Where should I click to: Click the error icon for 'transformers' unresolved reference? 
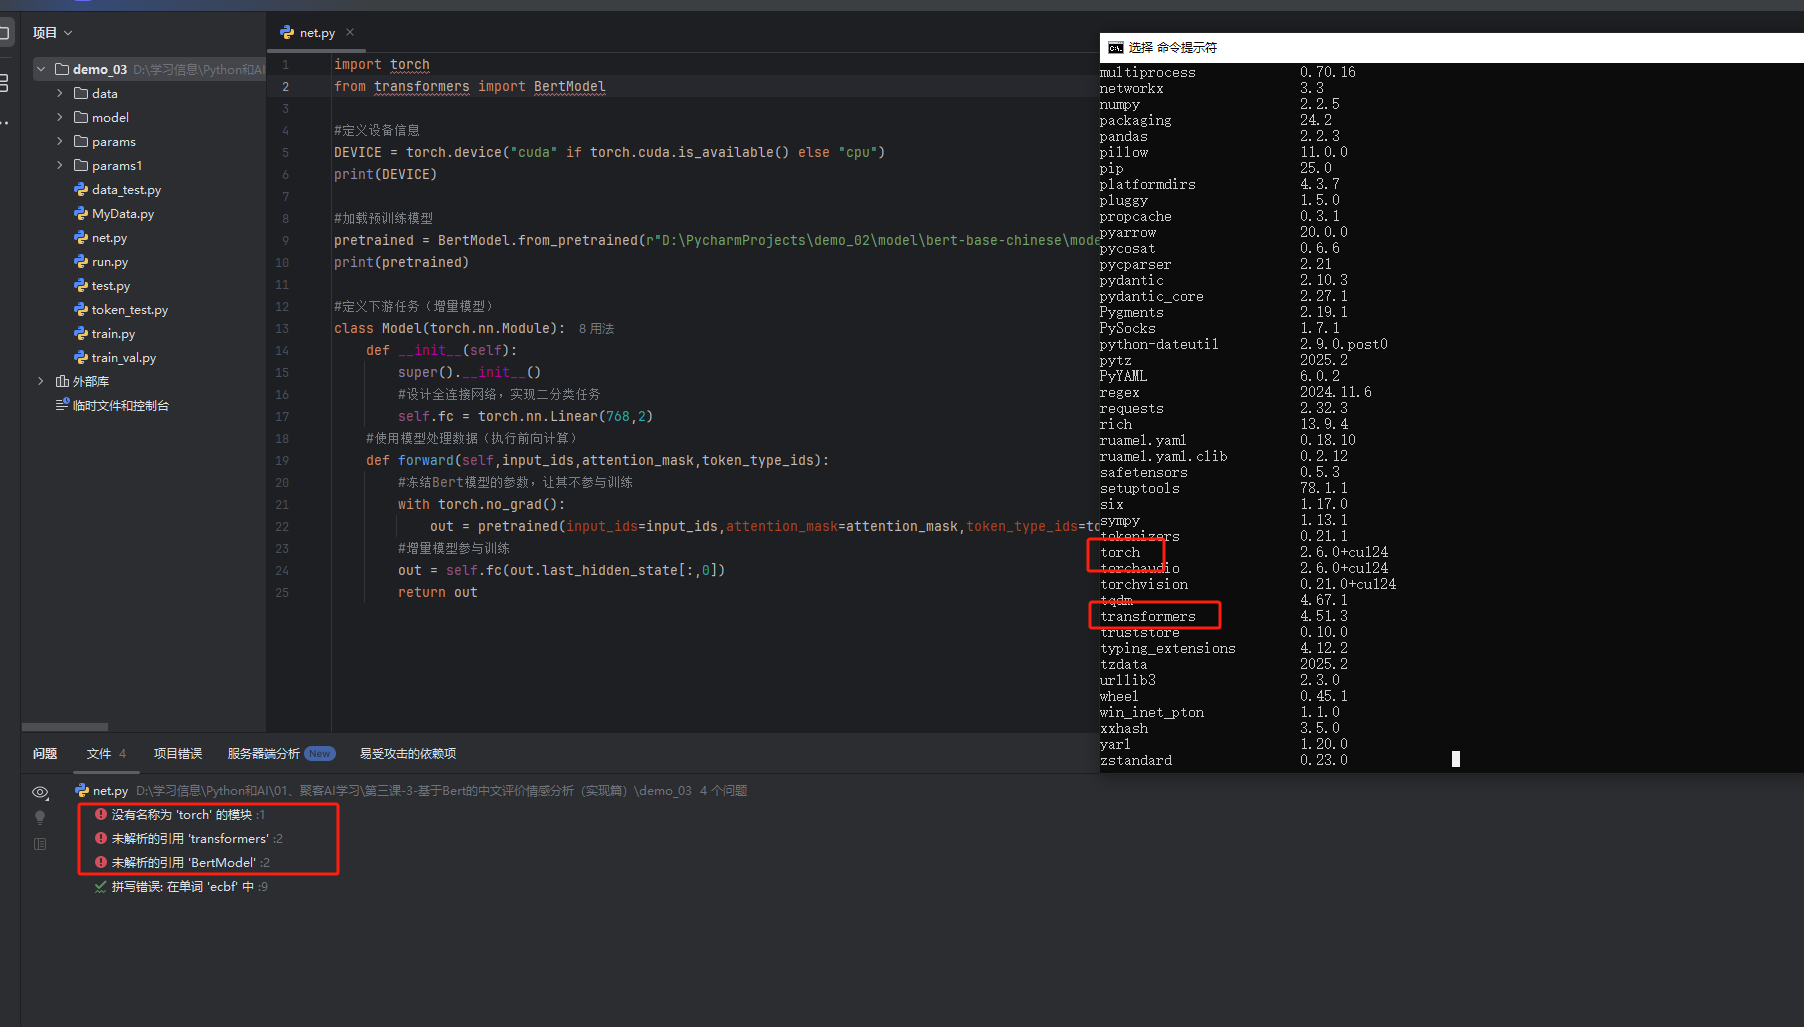point(101,838)
